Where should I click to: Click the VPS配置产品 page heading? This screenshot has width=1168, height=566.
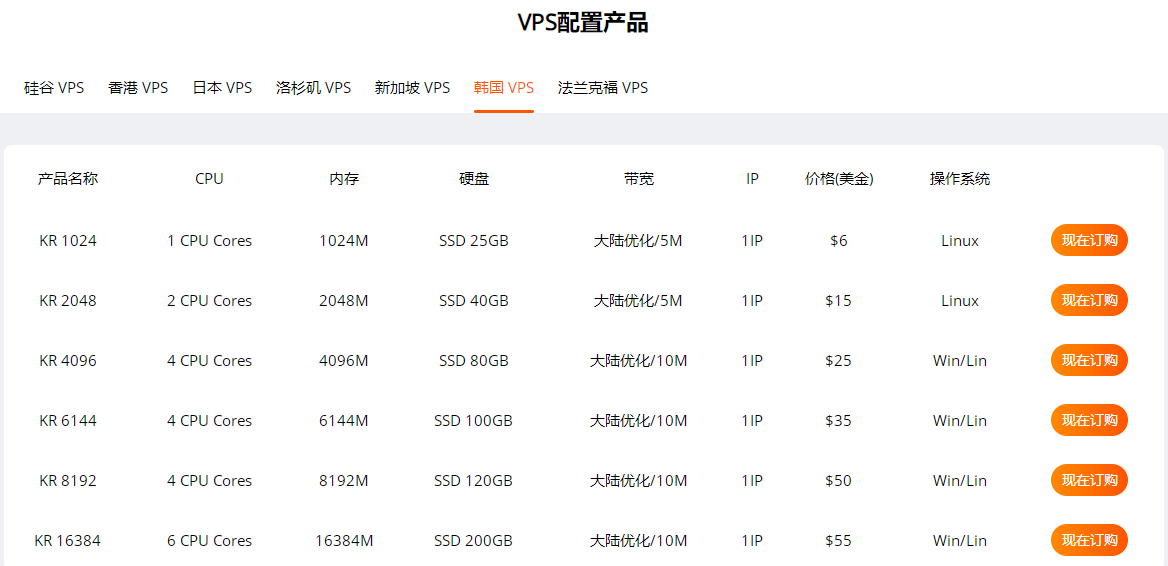583,23
